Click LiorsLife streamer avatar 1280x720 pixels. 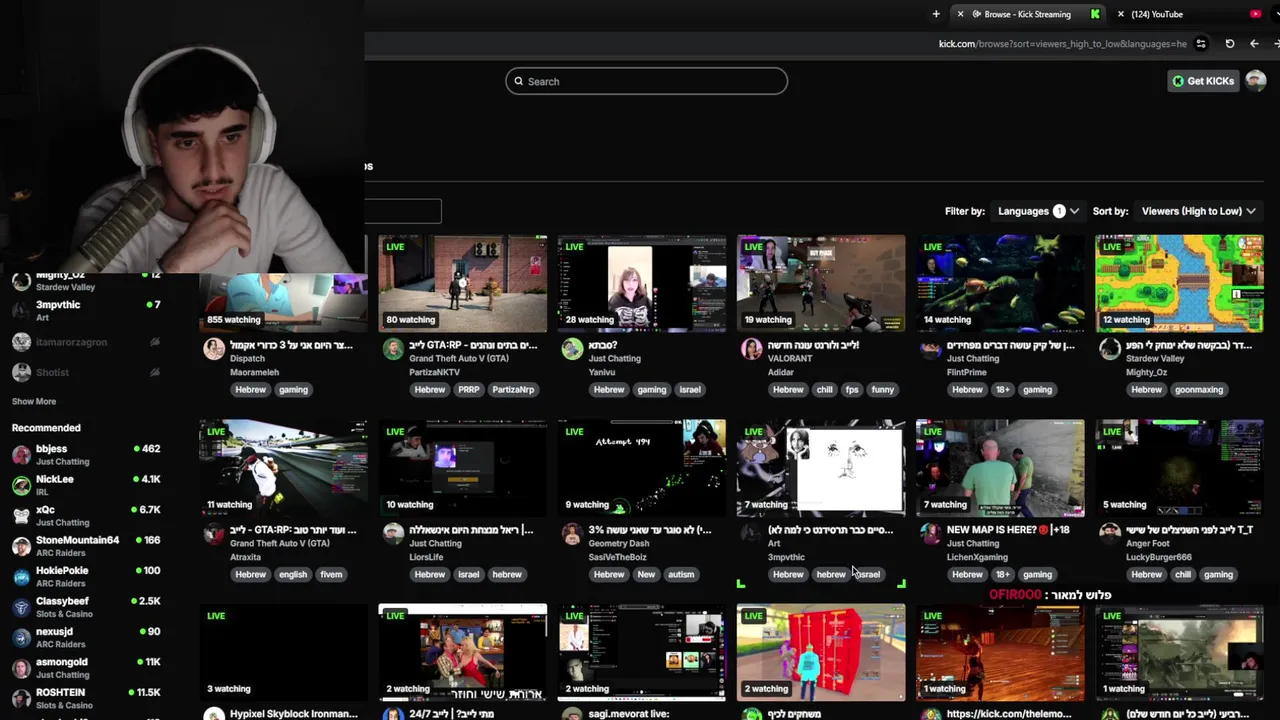tap(393, 534)
